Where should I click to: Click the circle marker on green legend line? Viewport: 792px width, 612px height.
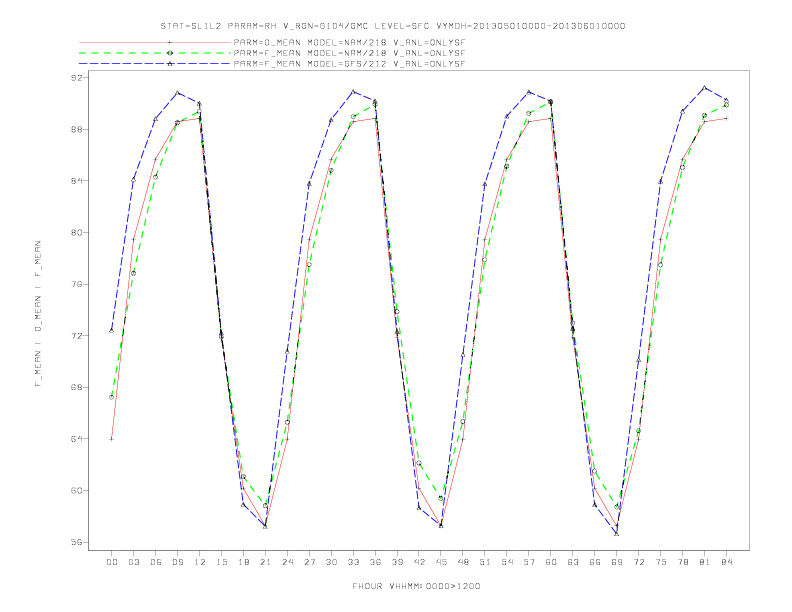[170, 53]
